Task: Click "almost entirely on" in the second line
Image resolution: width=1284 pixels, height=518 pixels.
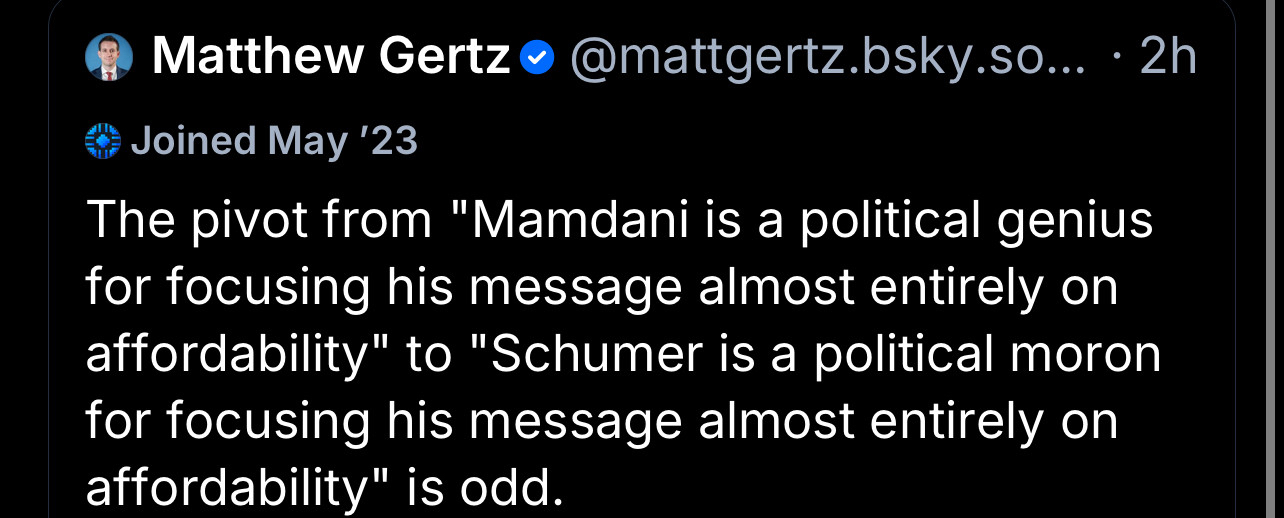Action: point(907,288)
